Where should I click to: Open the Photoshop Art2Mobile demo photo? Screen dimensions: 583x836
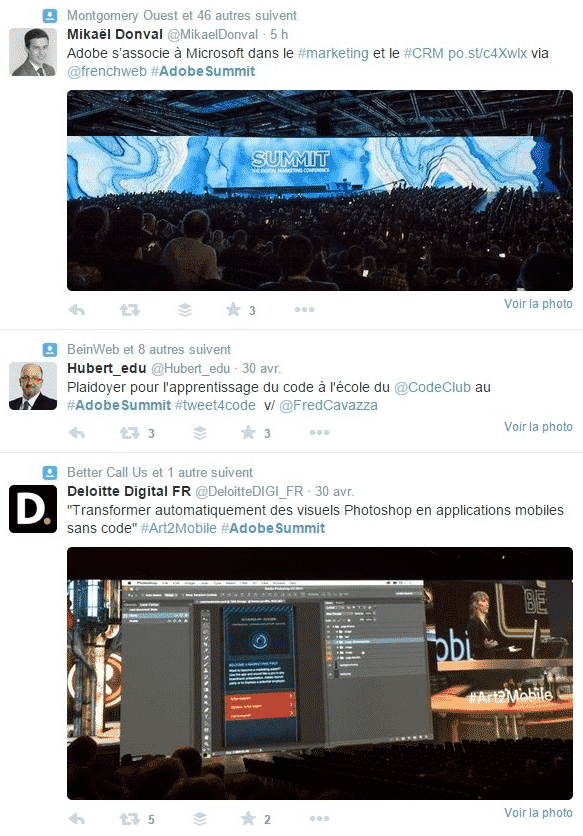(x=320, y=673)
